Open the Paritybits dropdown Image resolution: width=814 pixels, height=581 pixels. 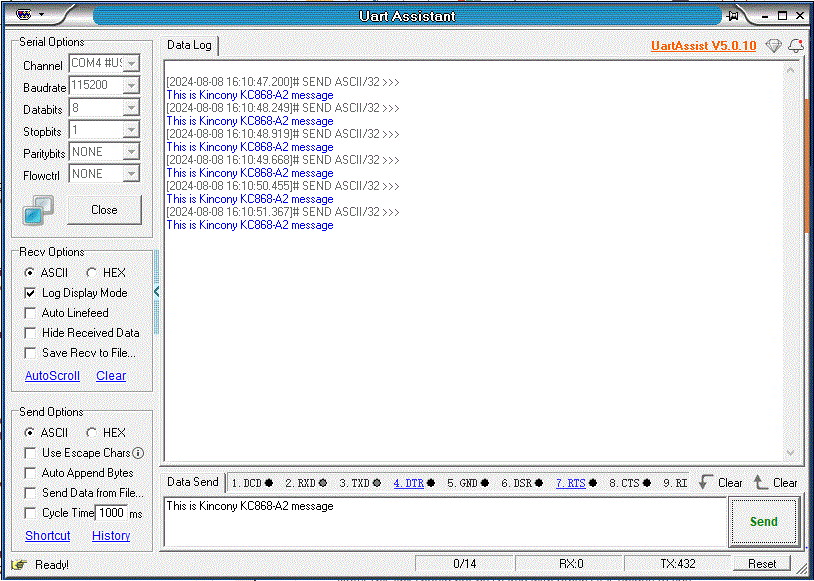130,152
